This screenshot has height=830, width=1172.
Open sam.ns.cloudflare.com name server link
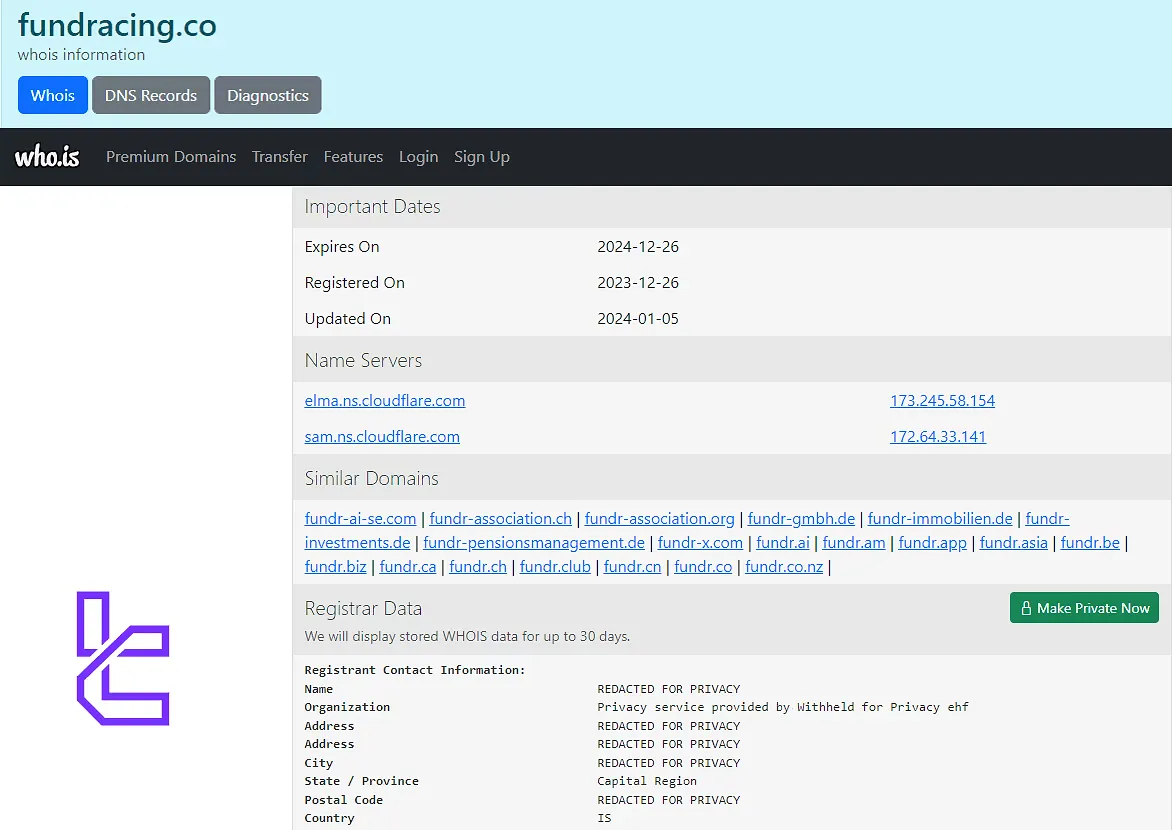(382, 437)
